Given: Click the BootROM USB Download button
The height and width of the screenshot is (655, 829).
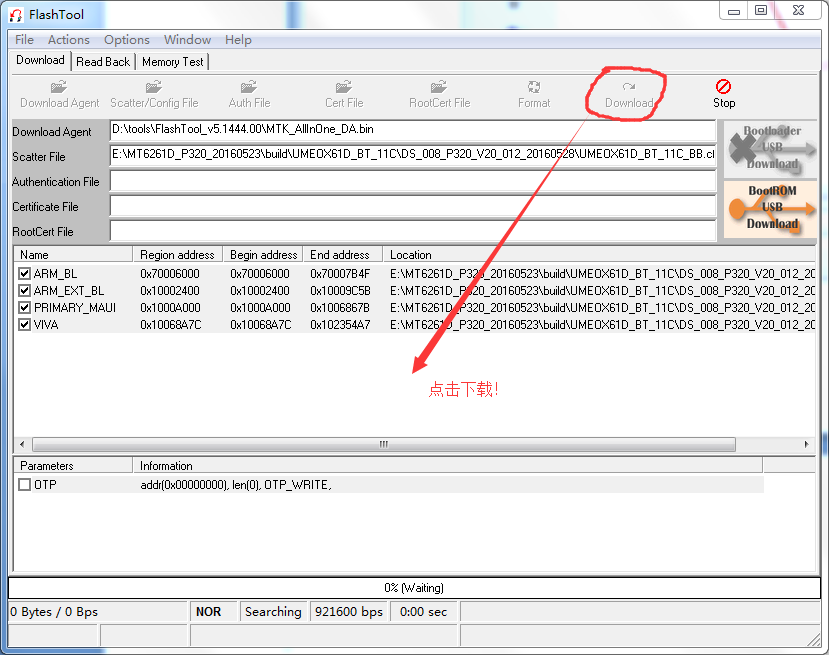Looking at the screenshot, I should pyautogui.click(x=769, y=209).
